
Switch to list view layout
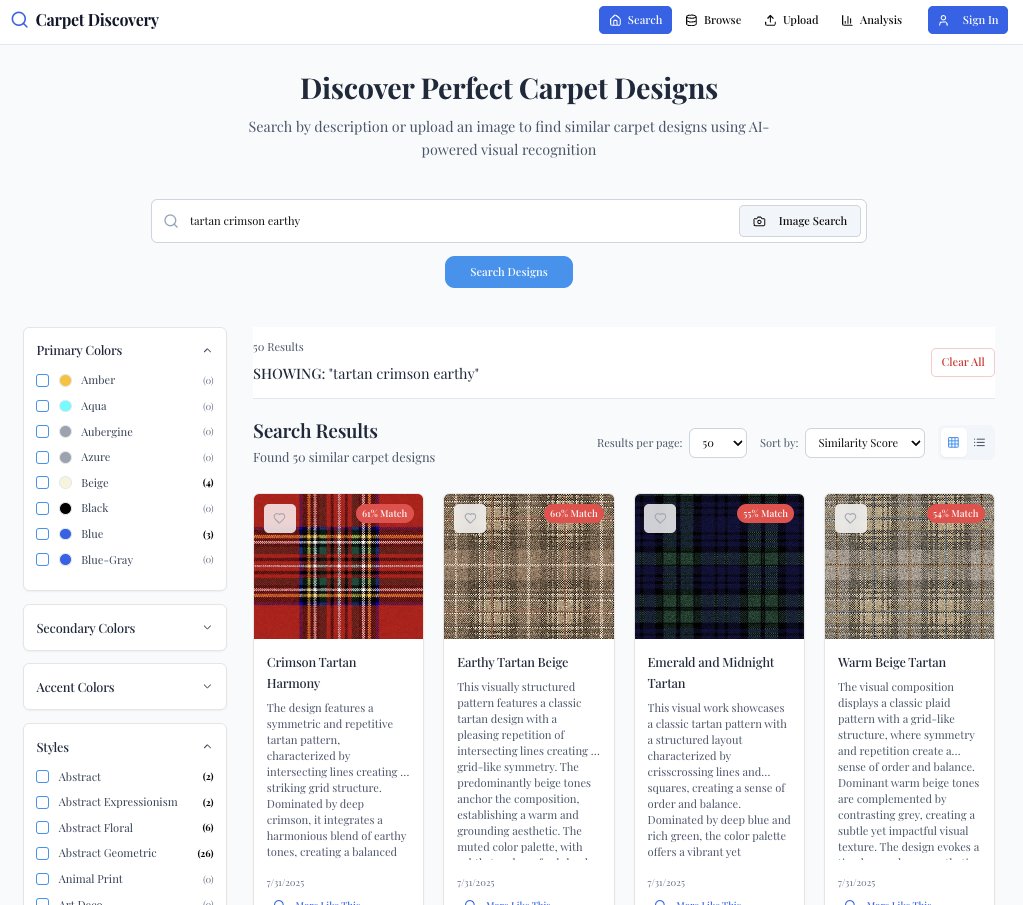pos(979,442)
